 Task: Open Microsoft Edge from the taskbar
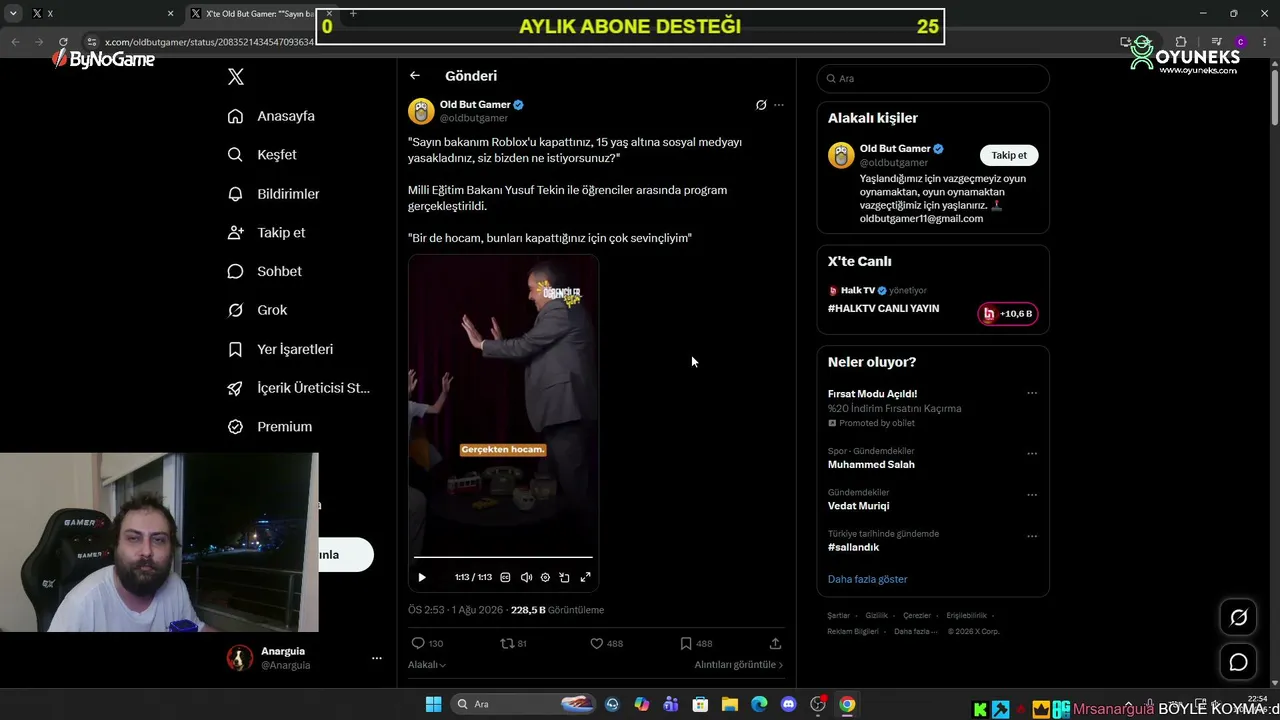pyautogui.click(x=759, y=705)
